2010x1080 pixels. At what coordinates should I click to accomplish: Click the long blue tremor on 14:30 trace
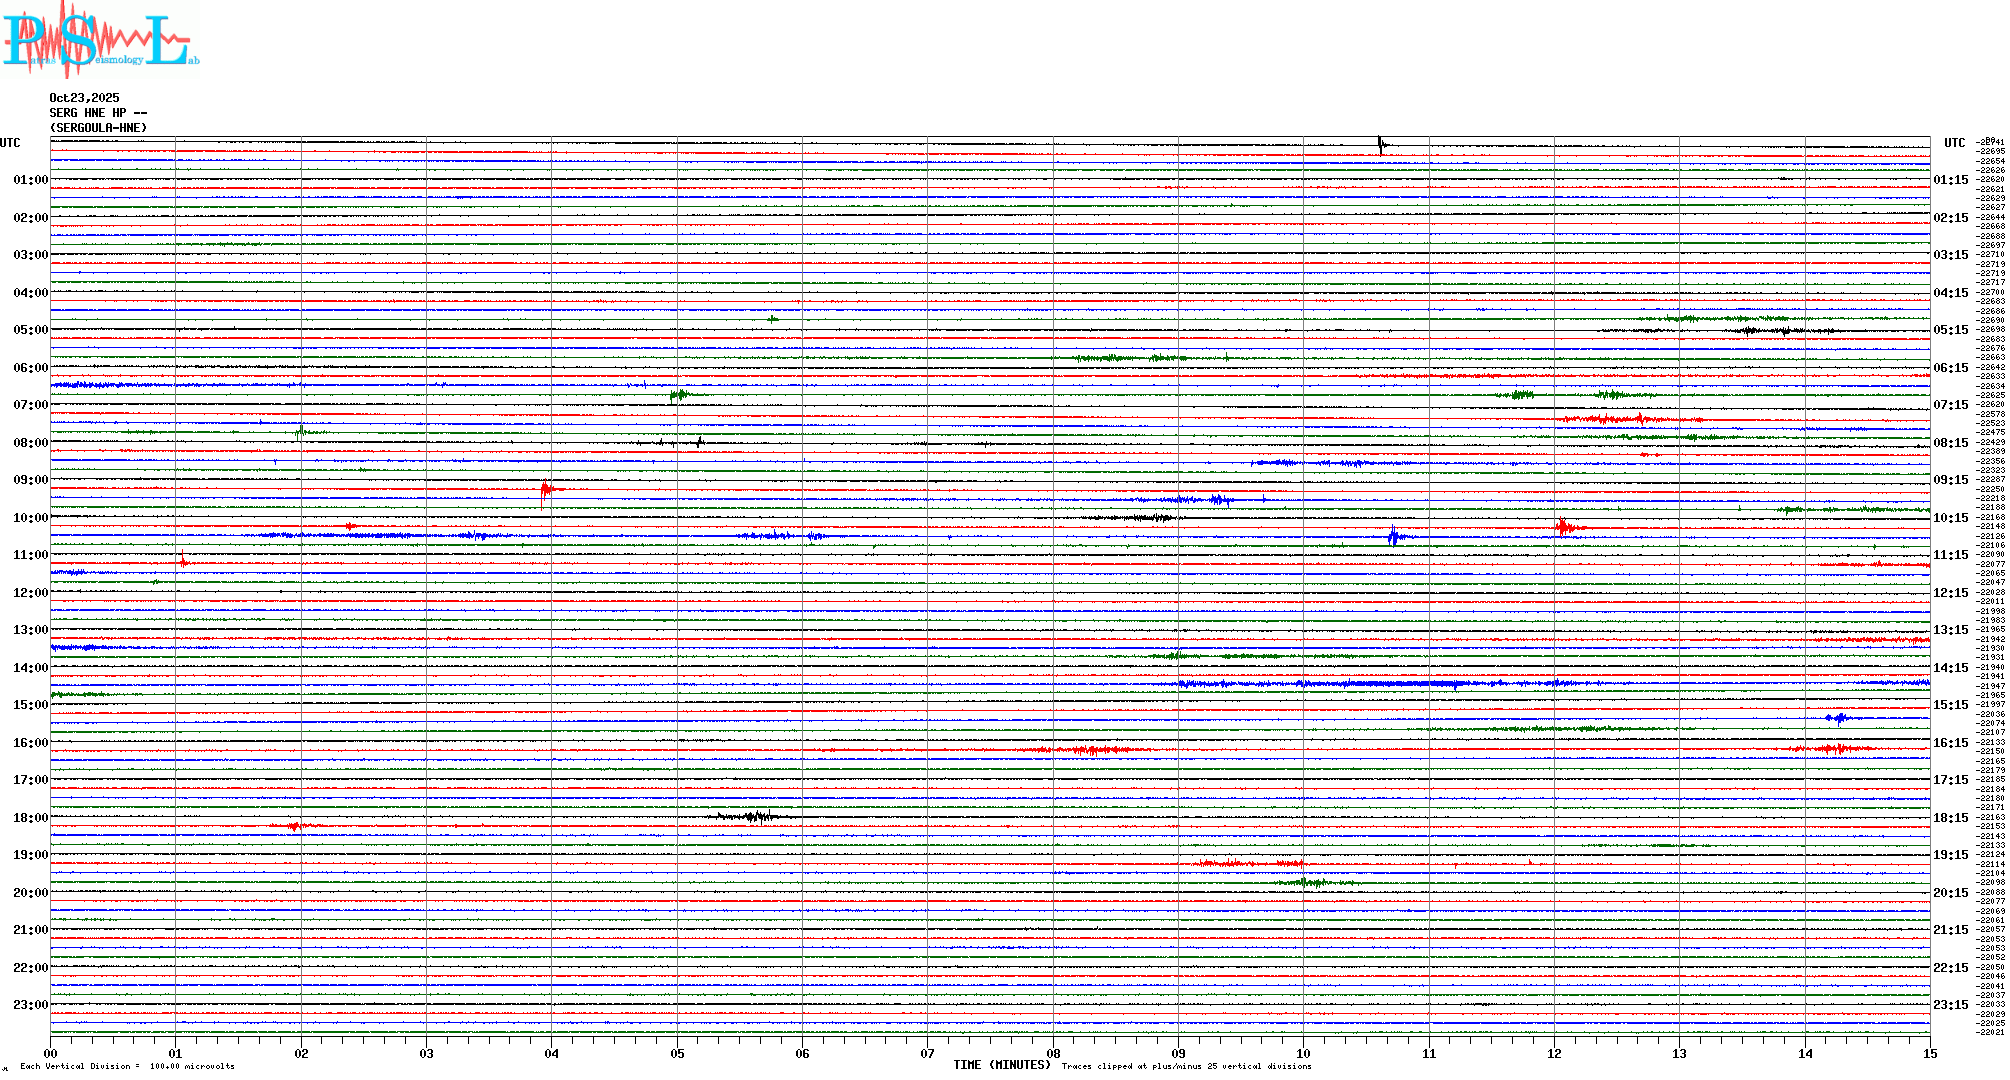(1400, 684)
